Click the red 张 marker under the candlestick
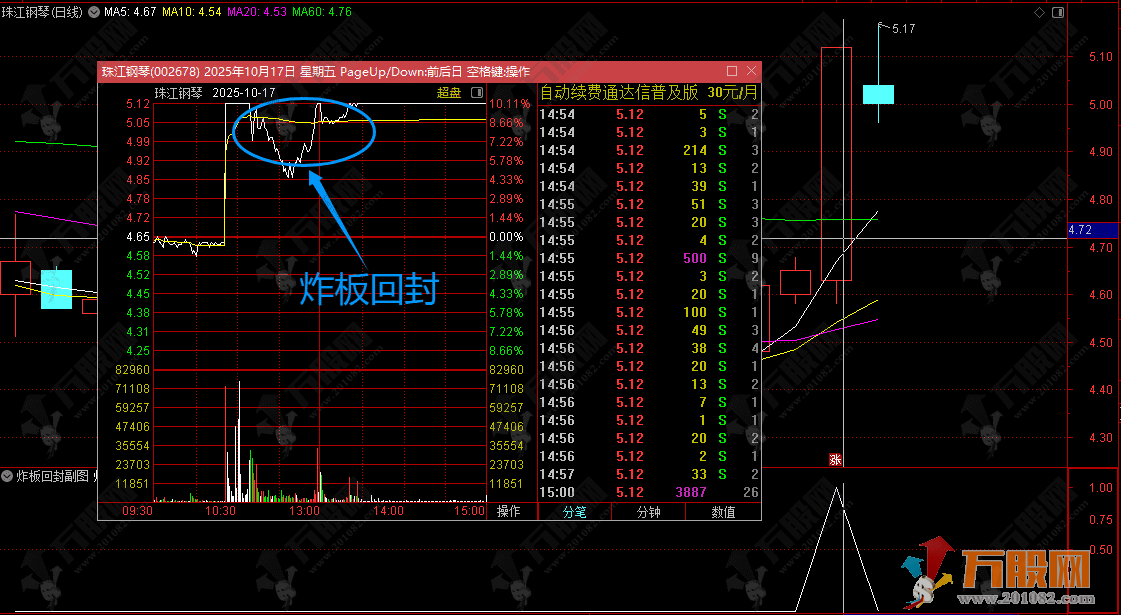Screen dimensions: 1121x615 [835, 460]
